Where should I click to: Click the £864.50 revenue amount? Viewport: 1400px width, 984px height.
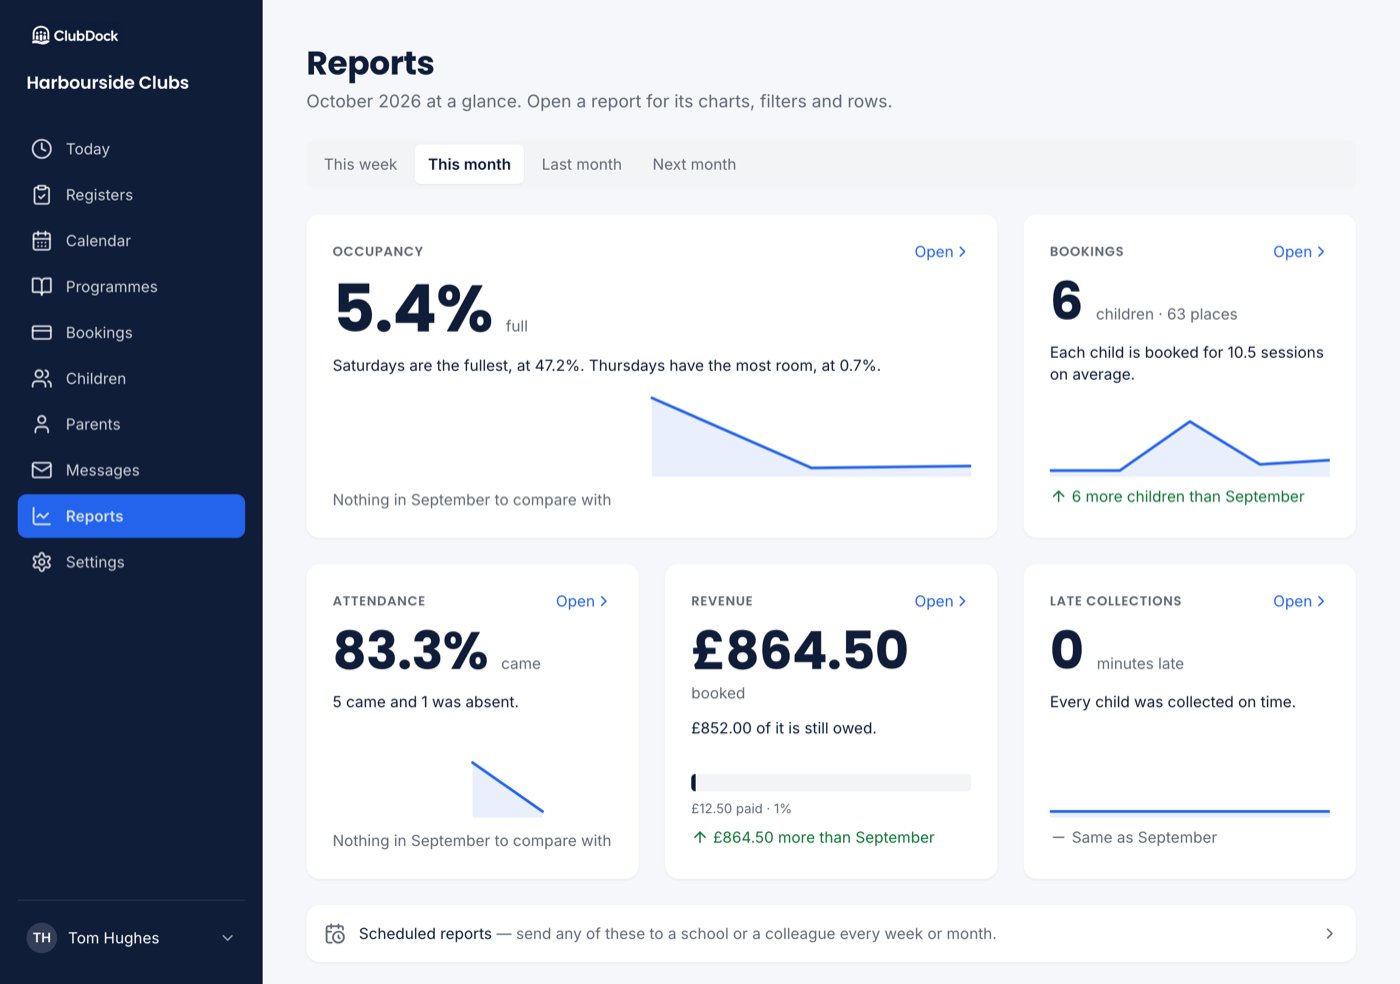800,651
